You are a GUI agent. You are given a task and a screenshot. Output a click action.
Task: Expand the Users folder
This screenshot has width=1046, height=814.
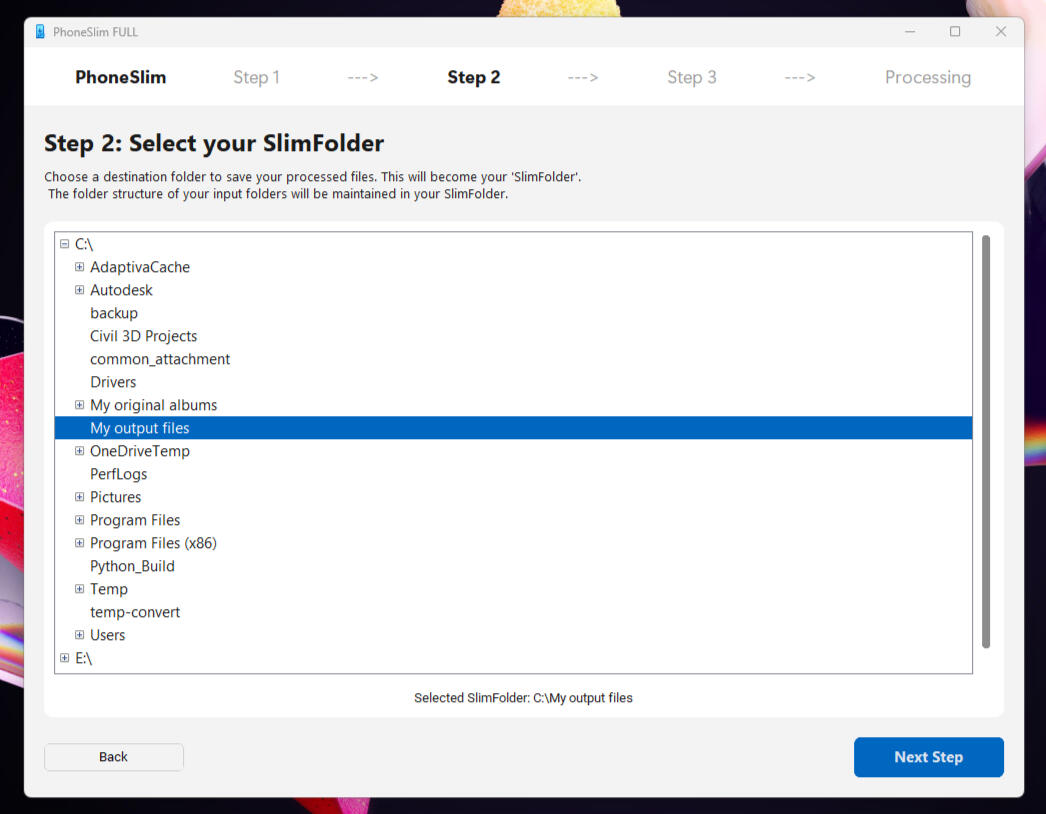(x=79, y=635)
